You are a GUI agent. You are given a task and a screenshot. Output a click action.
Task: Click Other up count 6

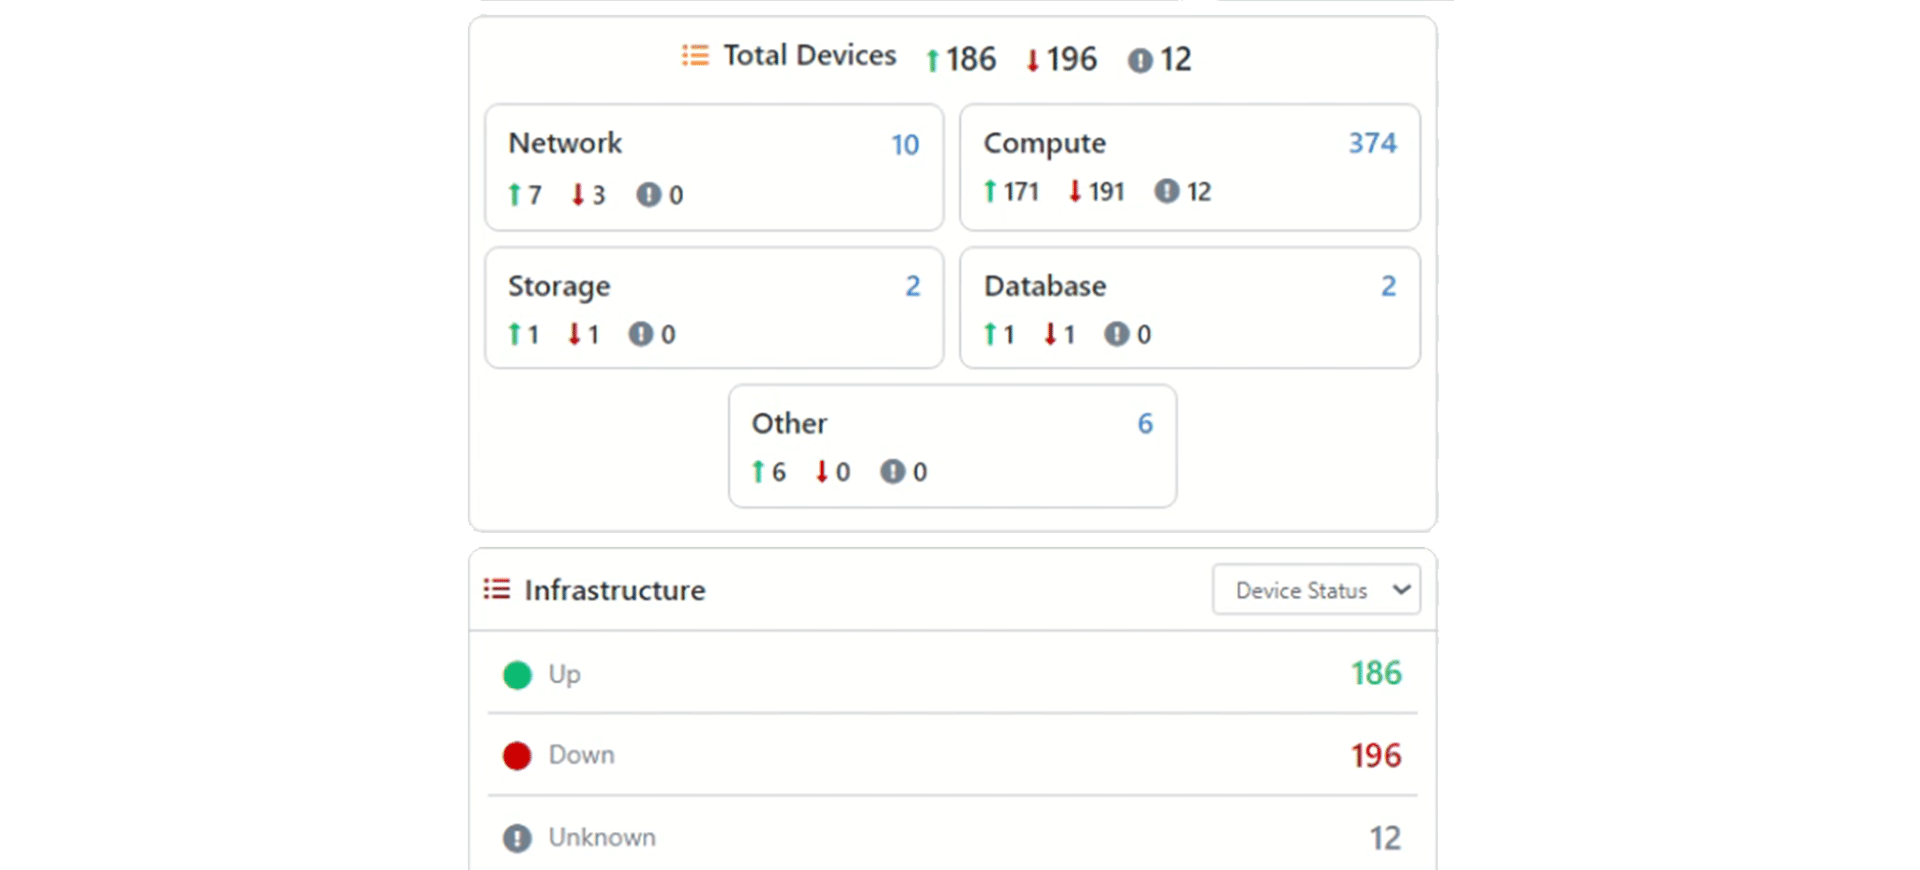[779, 471]
